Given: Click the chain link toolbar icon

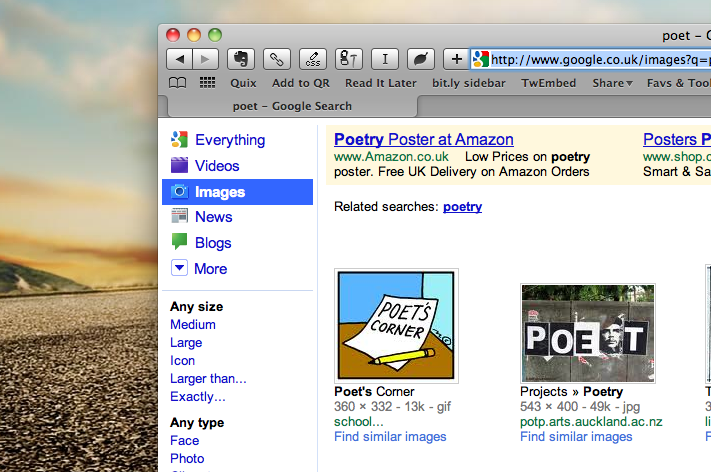Looking at the screenshot, I should click(x=277, y=59).
